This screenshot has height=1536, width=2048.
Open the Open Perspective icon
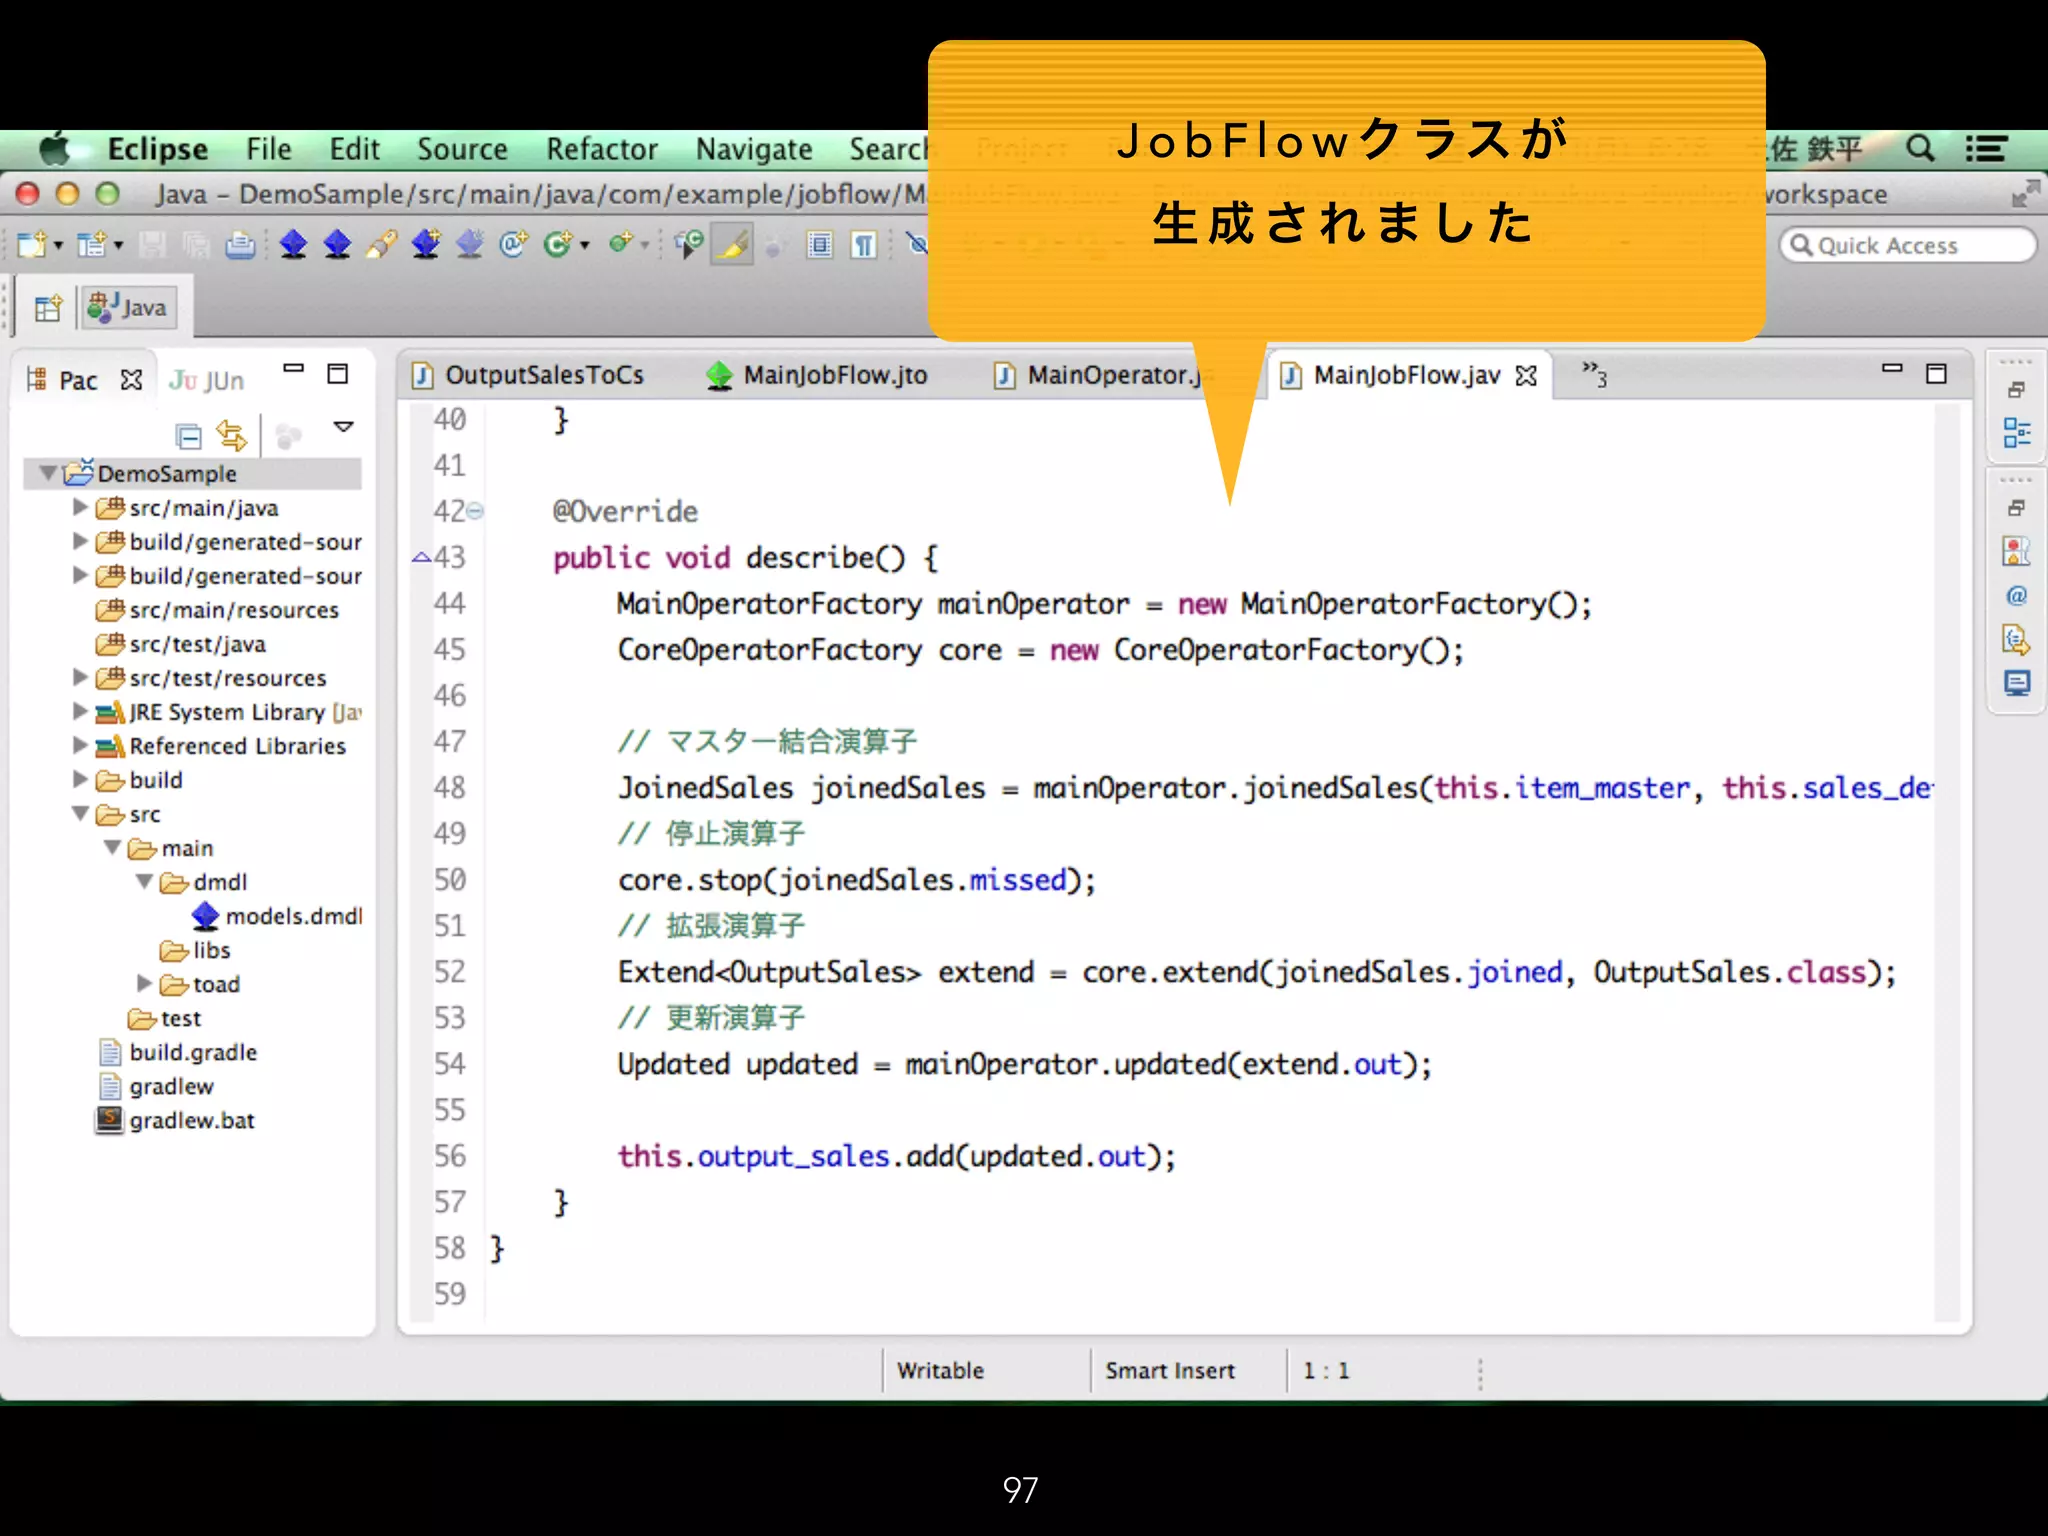point(47,308)
